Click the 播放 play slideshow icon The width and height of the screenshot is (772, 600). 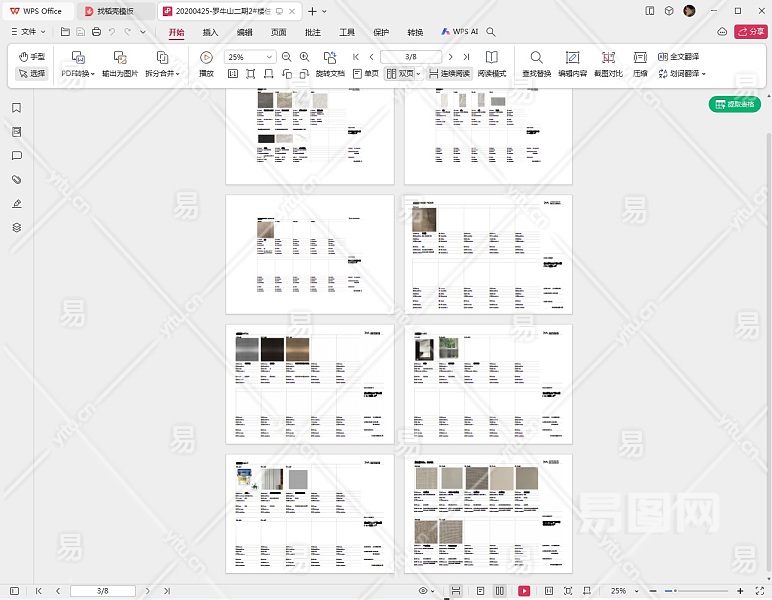click(206, 59)
